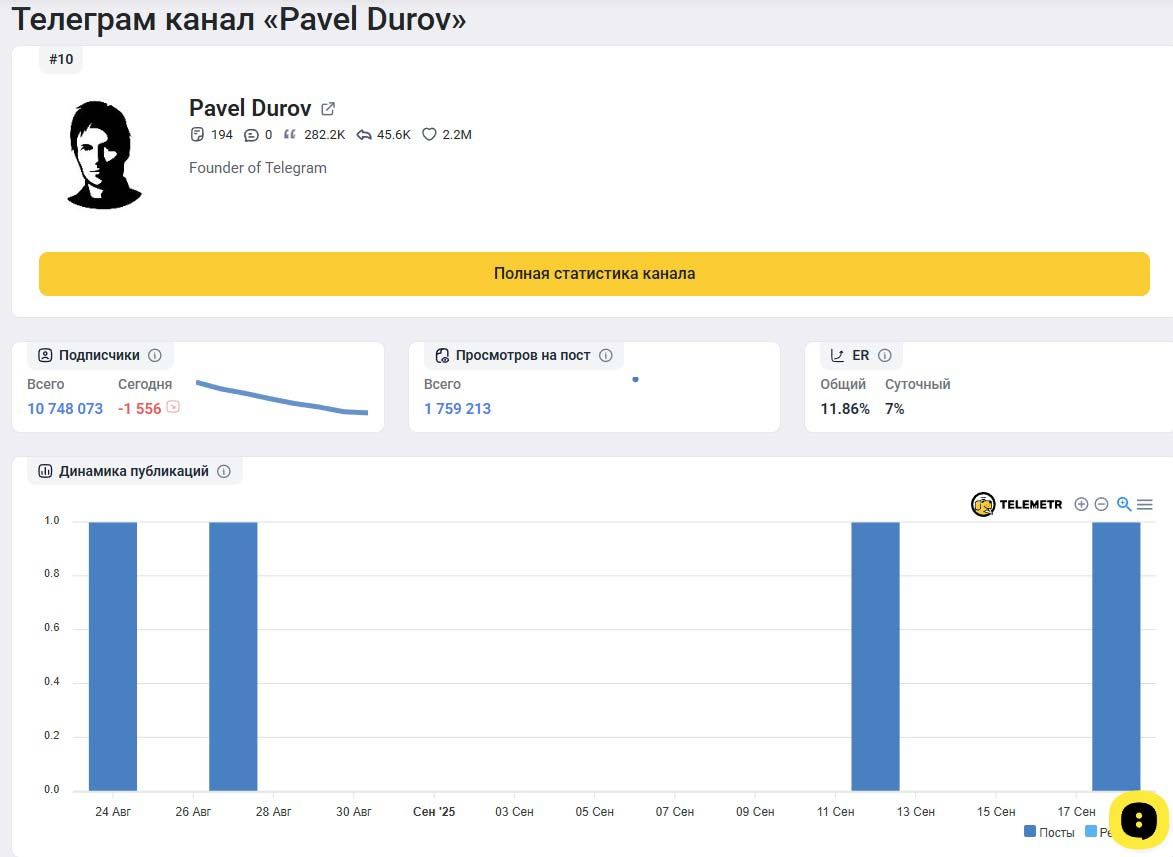Click the forwards arrow icon near 45.6K
Screen dimensions: 1173x857
click(364, 134)
